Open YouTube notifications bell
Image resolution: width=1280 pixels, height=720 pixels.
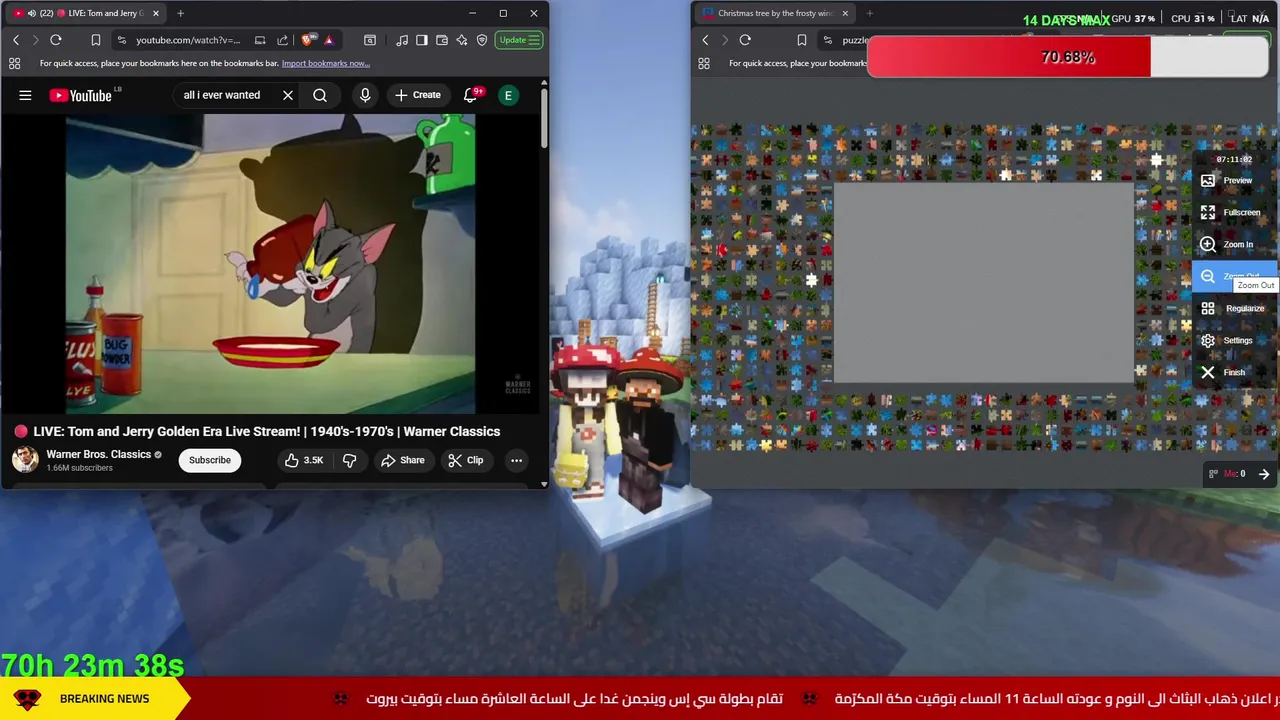tap(471, 95)
